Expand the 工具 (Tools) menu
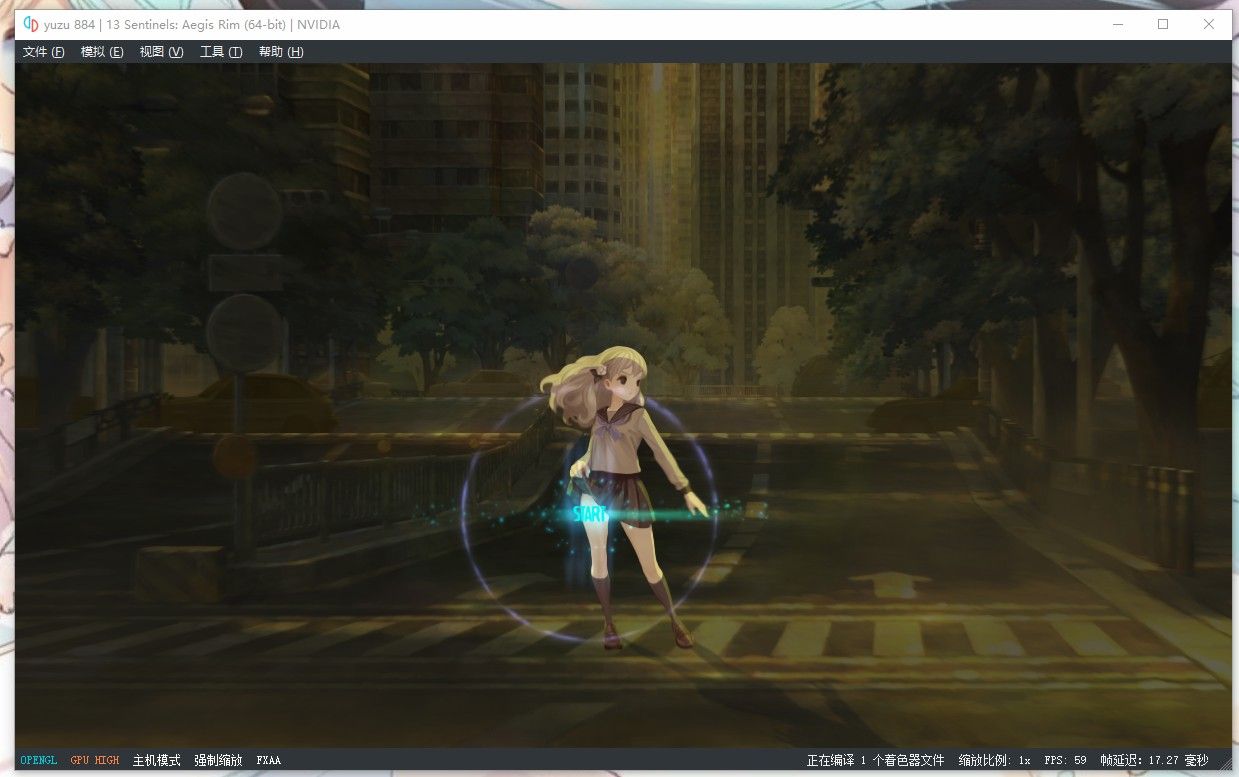Image resolution: width=1239 pixels, height=777 pixels. pyautogui.click(x=221, y=52)
